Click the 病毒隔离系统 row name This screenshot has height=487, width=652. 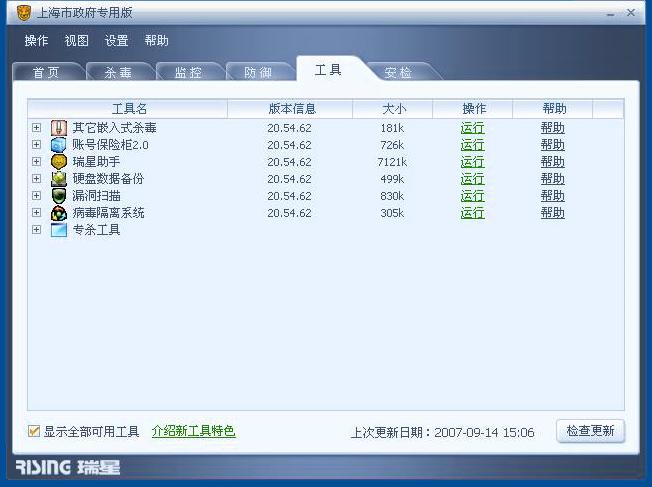(x=109, y=213)
